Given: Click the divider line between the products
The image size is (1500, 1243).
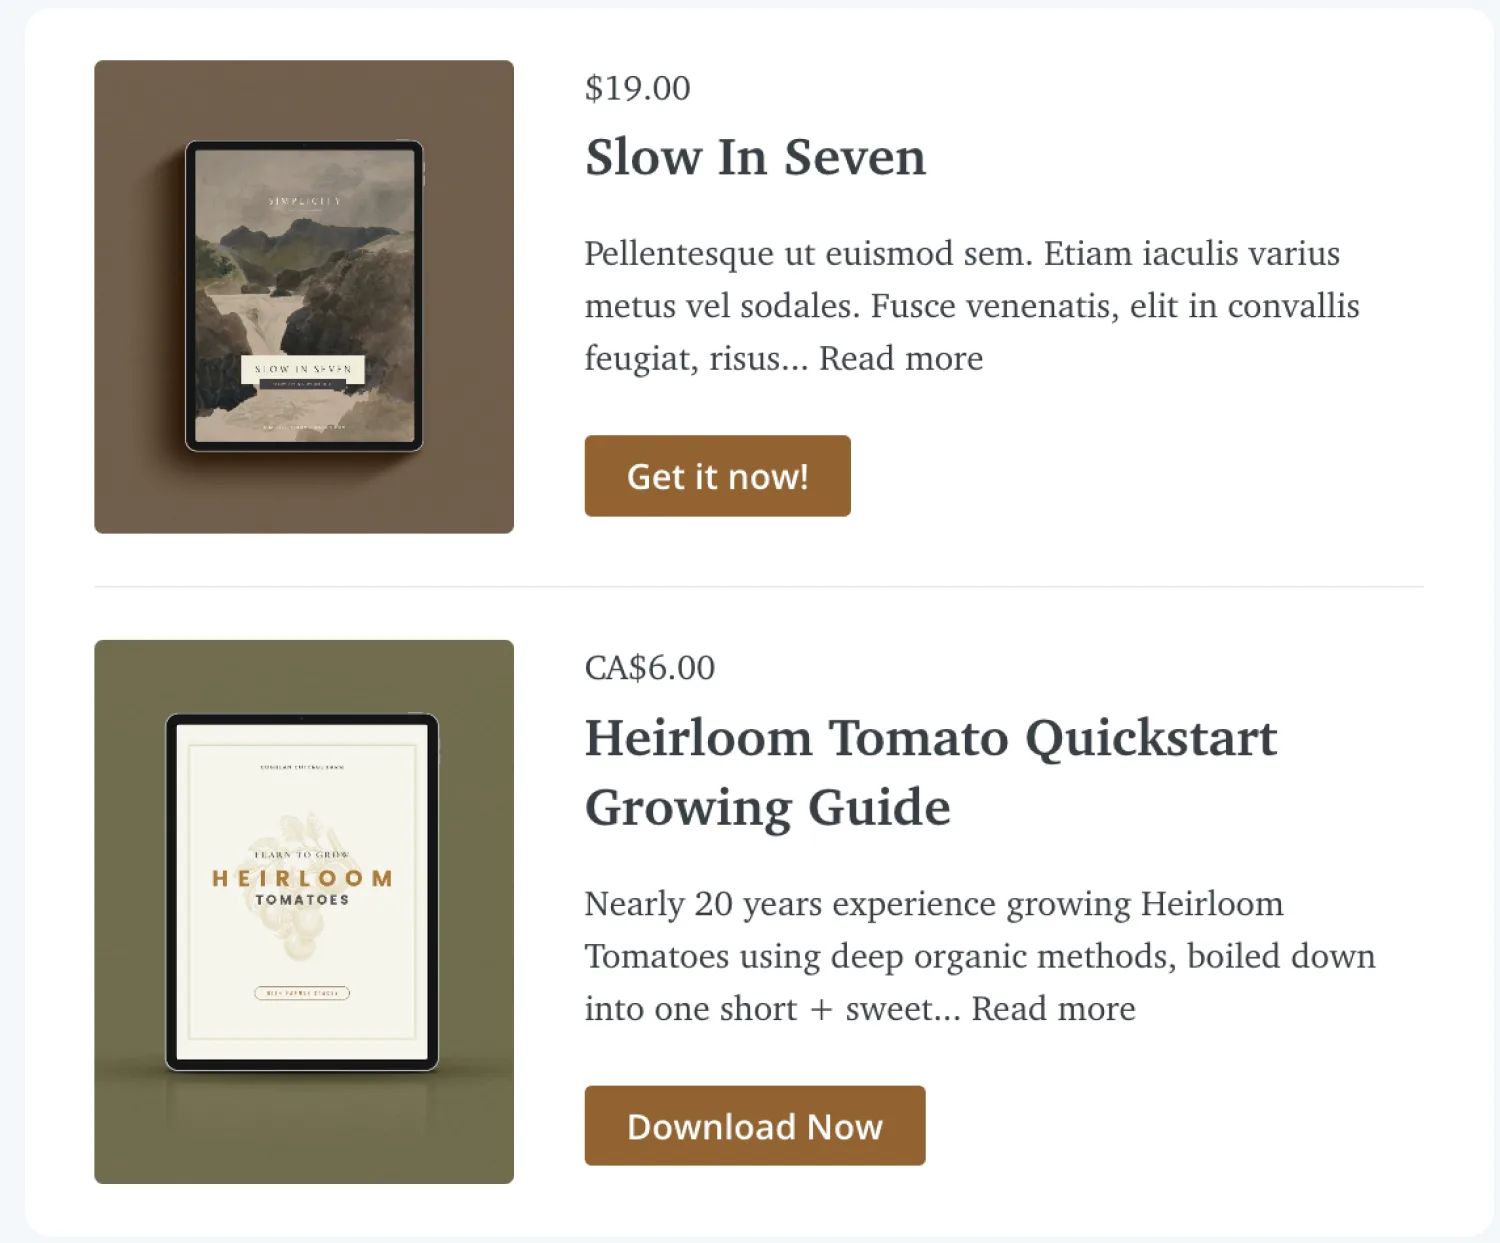Looking at the screenshot, I should [x=758, y=587].
